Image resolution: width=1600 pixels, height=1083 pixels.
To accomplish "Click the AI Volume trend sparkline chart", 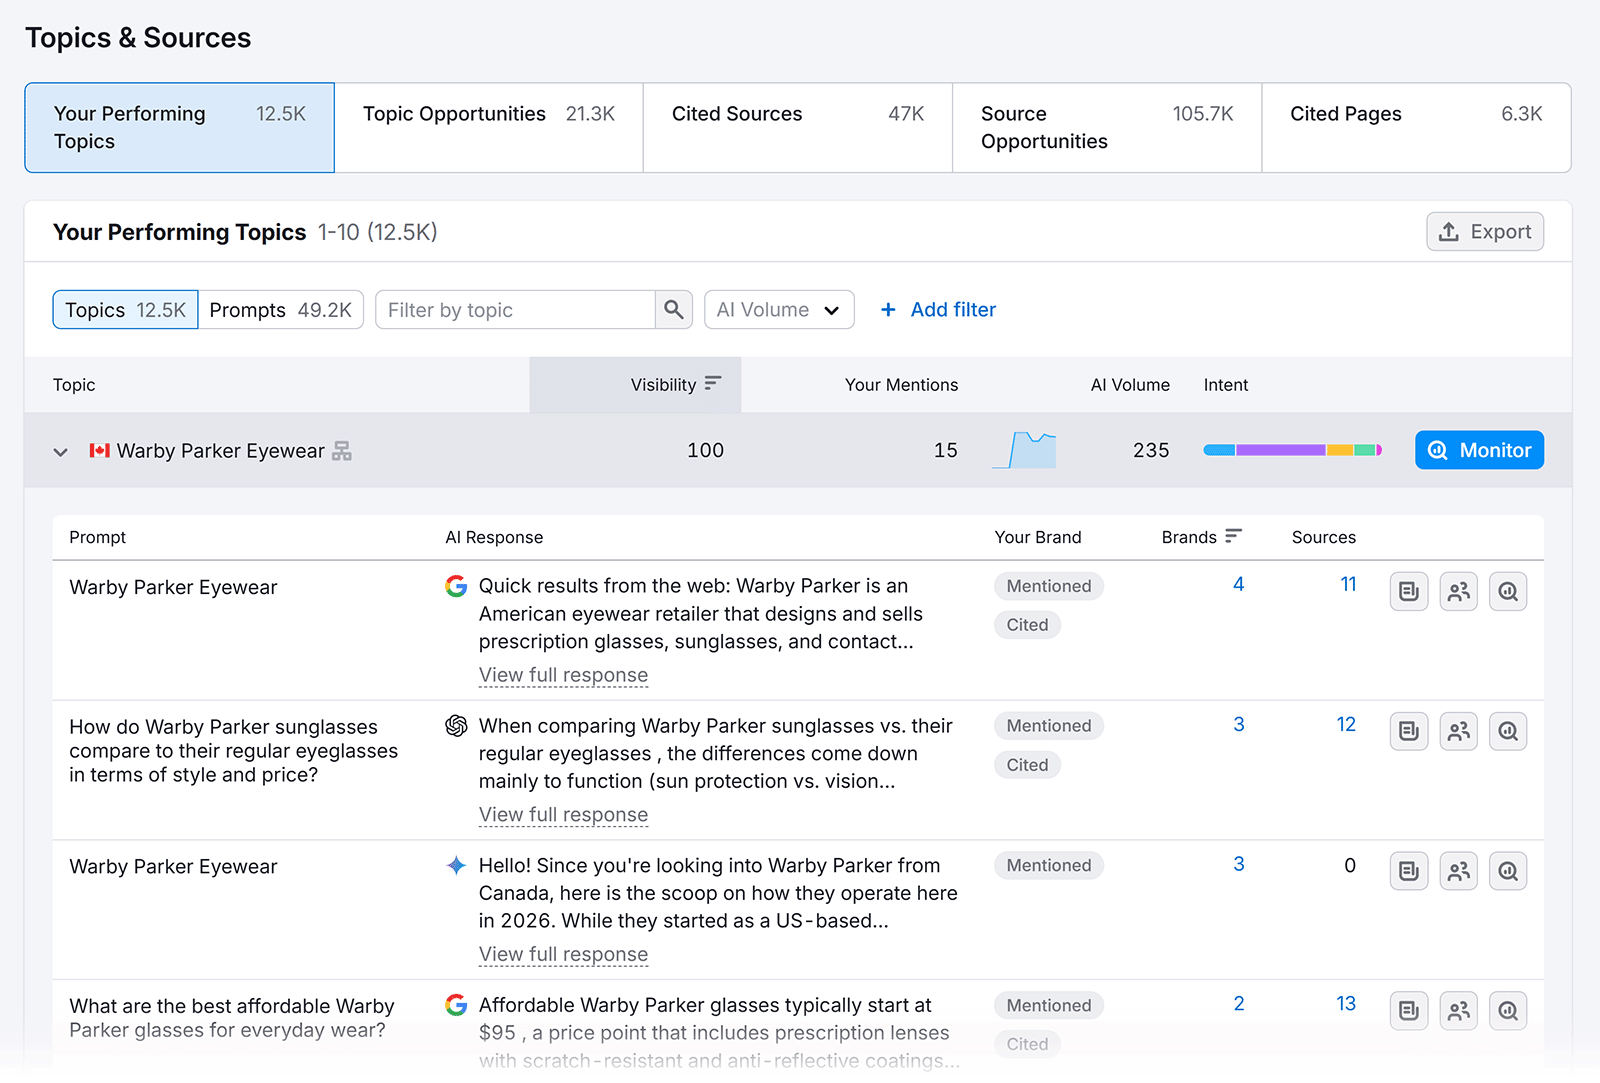I will tap(1024, 450).
